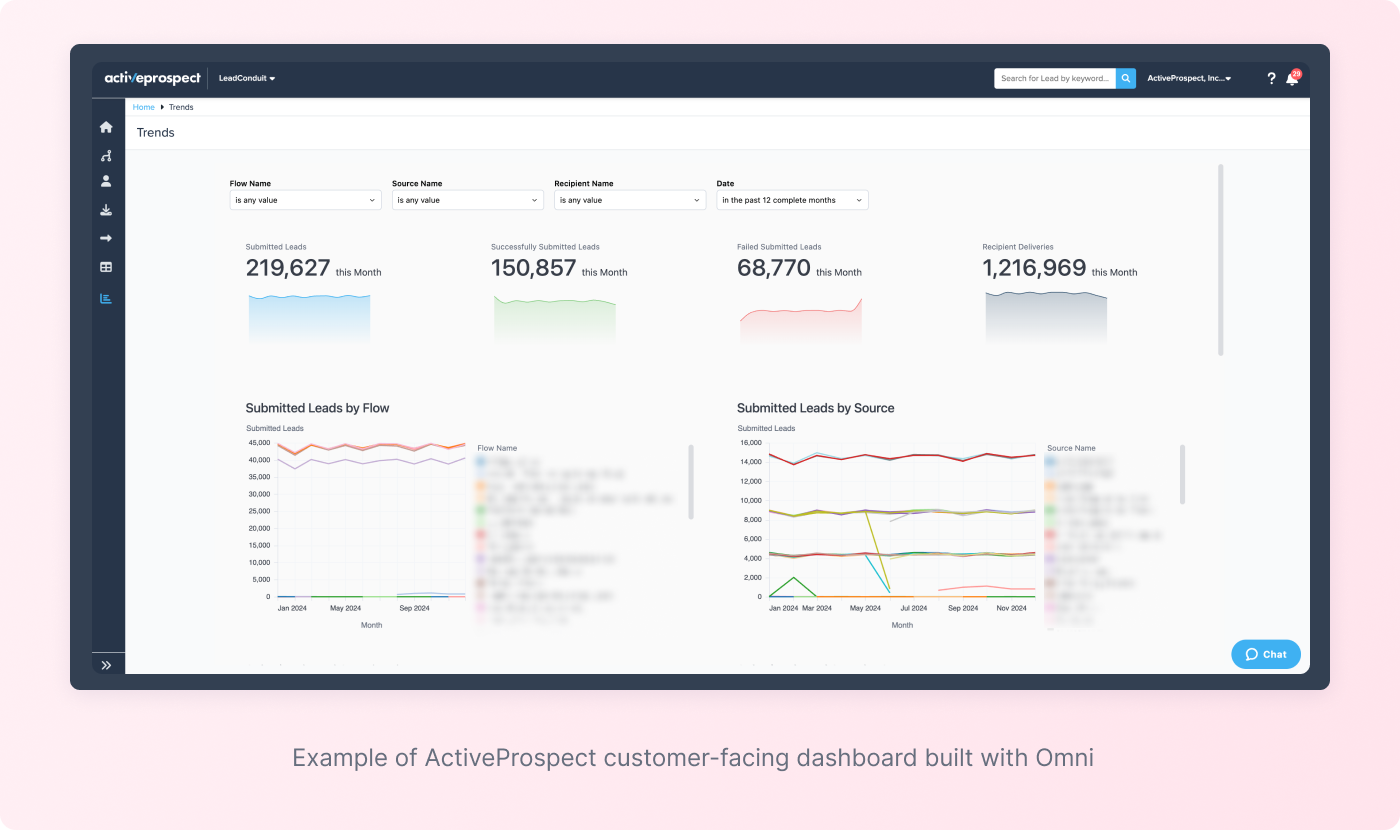The width and height of the screenshot is (1400, 830).
Task: Select the highlighted Trends chart icon
Action: coord(106,297)
